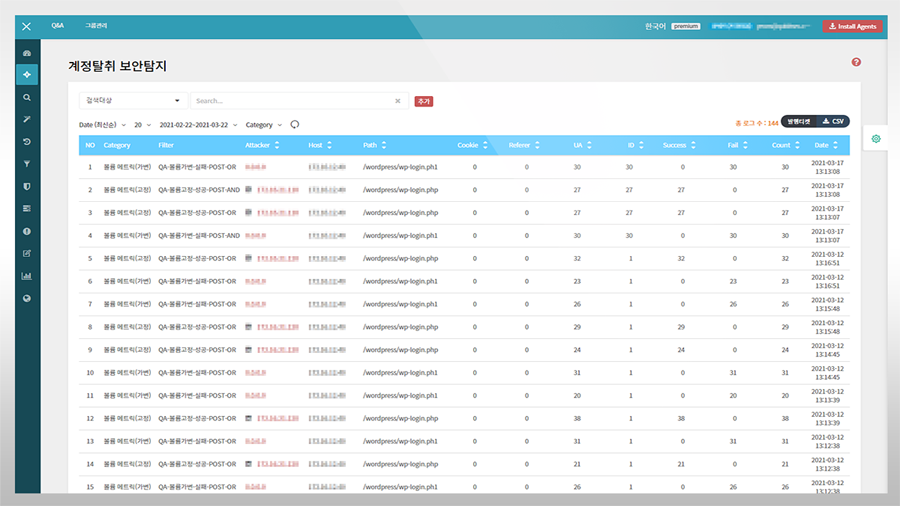The width and height of the screenshot is (900, 506).
Task: Open the magnifier search icon in sidebar
Action: (27, 98)
